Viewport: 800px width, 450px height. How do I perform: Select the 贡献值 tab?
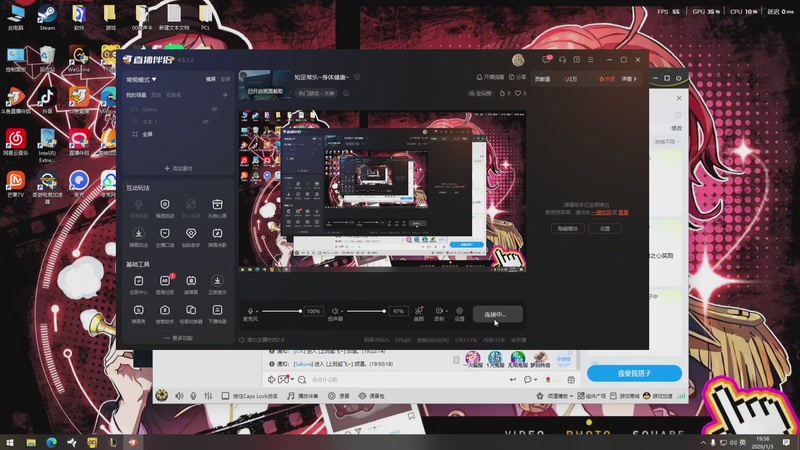tap(542, 79)
